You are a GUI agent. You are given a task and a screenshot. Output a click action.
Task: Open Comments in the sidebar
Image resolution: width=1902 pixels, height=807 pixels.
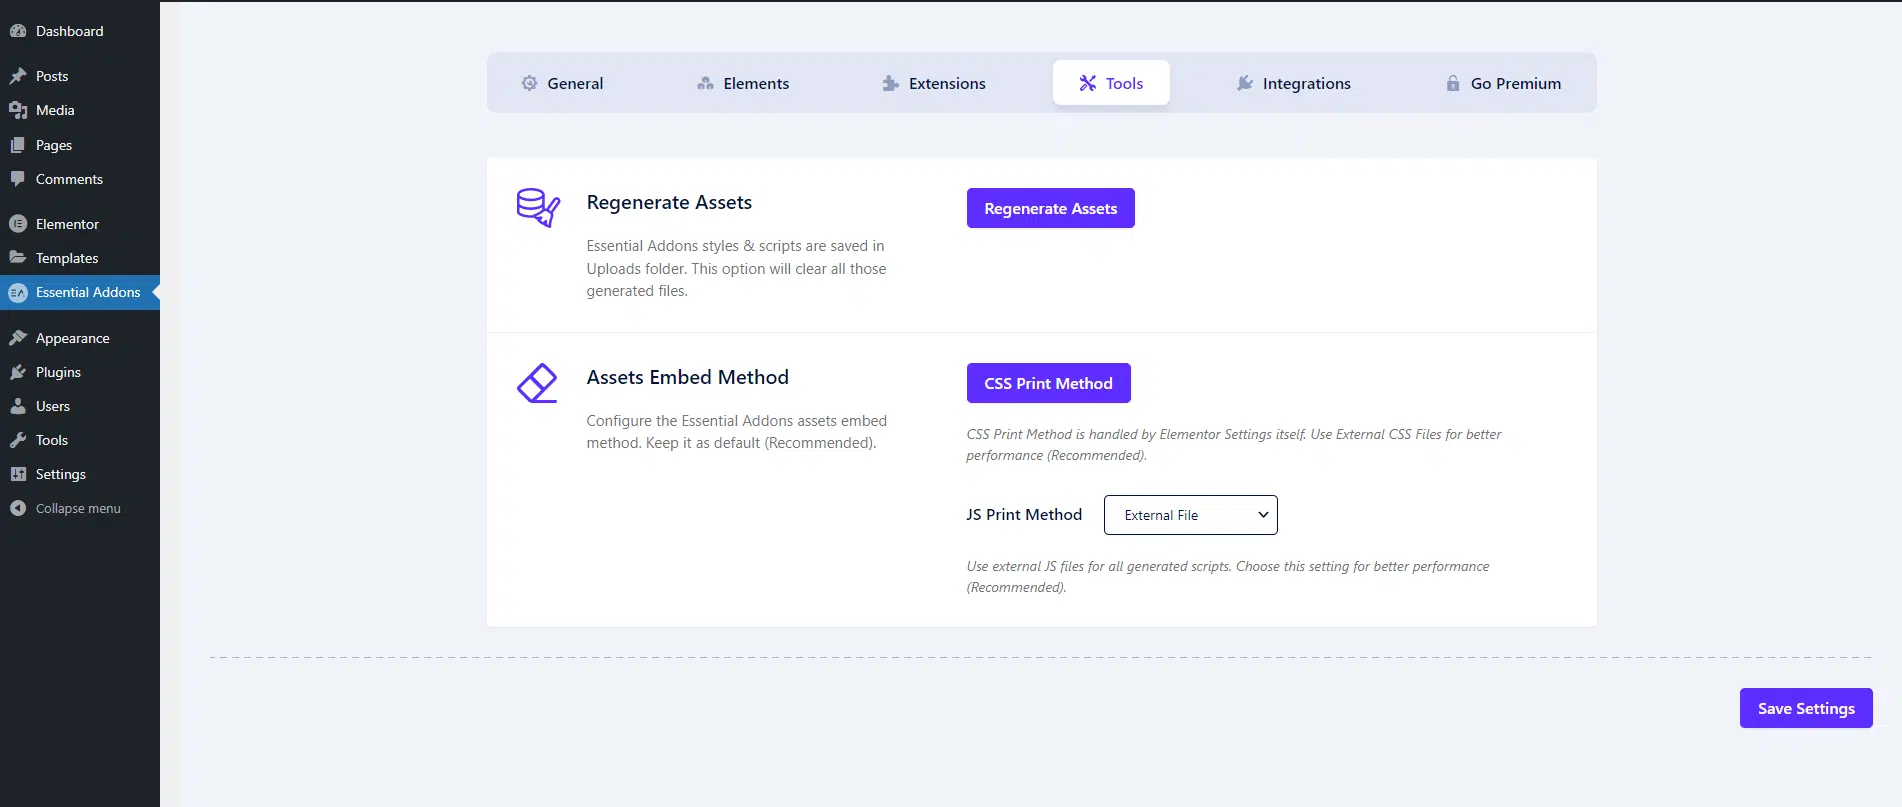(x=80, y=179)
